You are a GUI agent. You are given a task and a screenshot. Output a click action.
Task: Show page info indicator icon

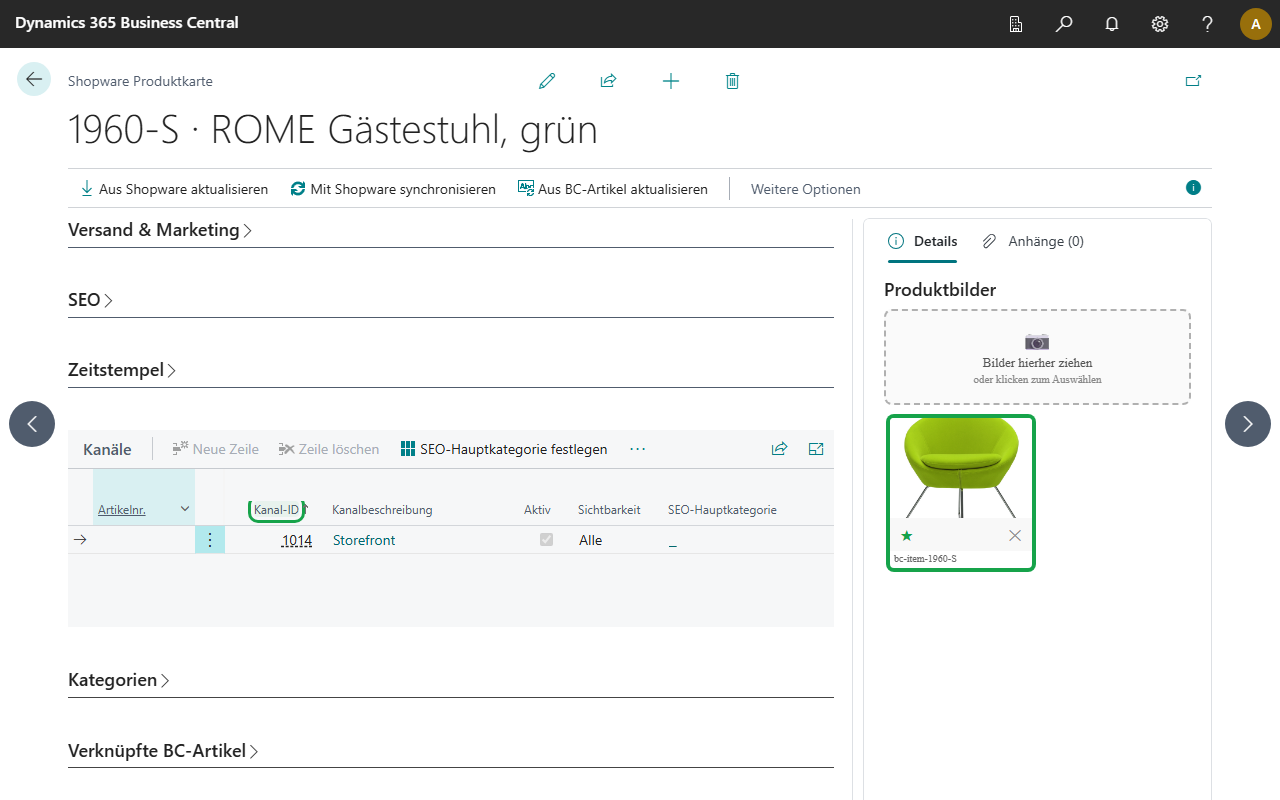coord(1193,187)
